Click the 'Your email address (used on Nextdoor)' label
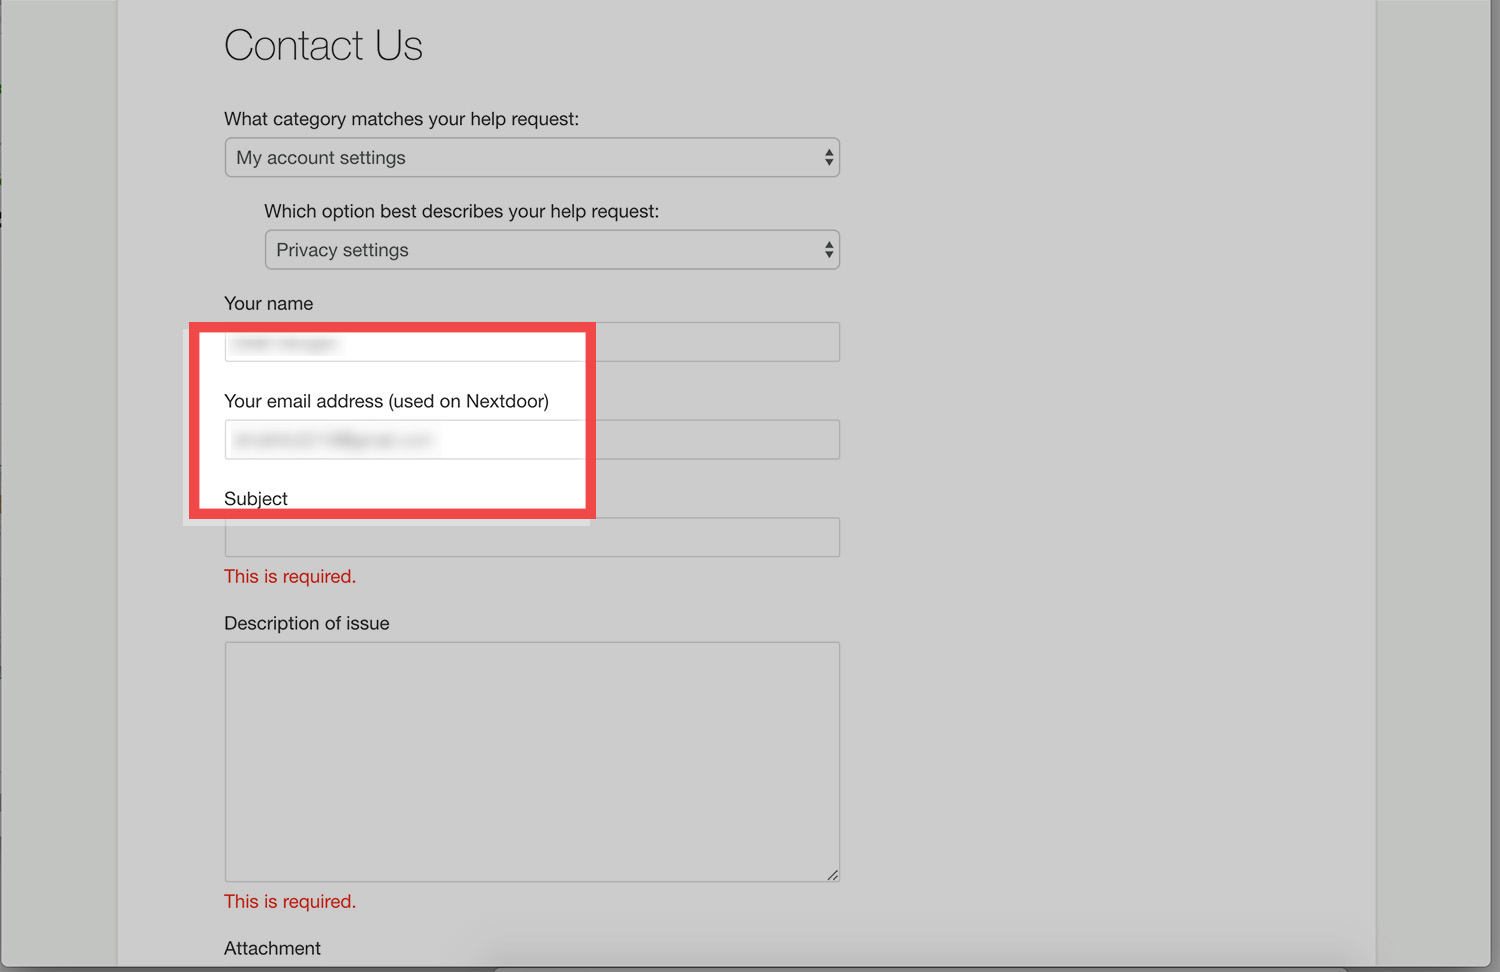The width and height of the screenshot is (1500, 972). (386, 401)
